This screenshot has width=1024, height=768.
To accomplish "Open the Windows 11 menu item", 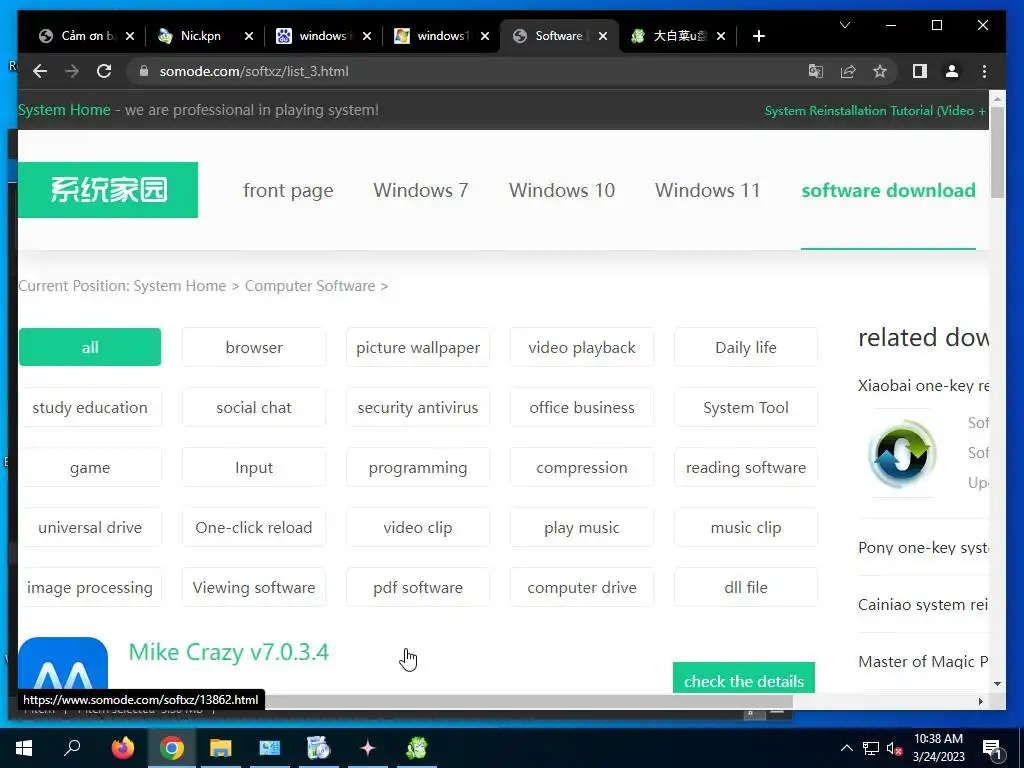I will tap(708, 190).
